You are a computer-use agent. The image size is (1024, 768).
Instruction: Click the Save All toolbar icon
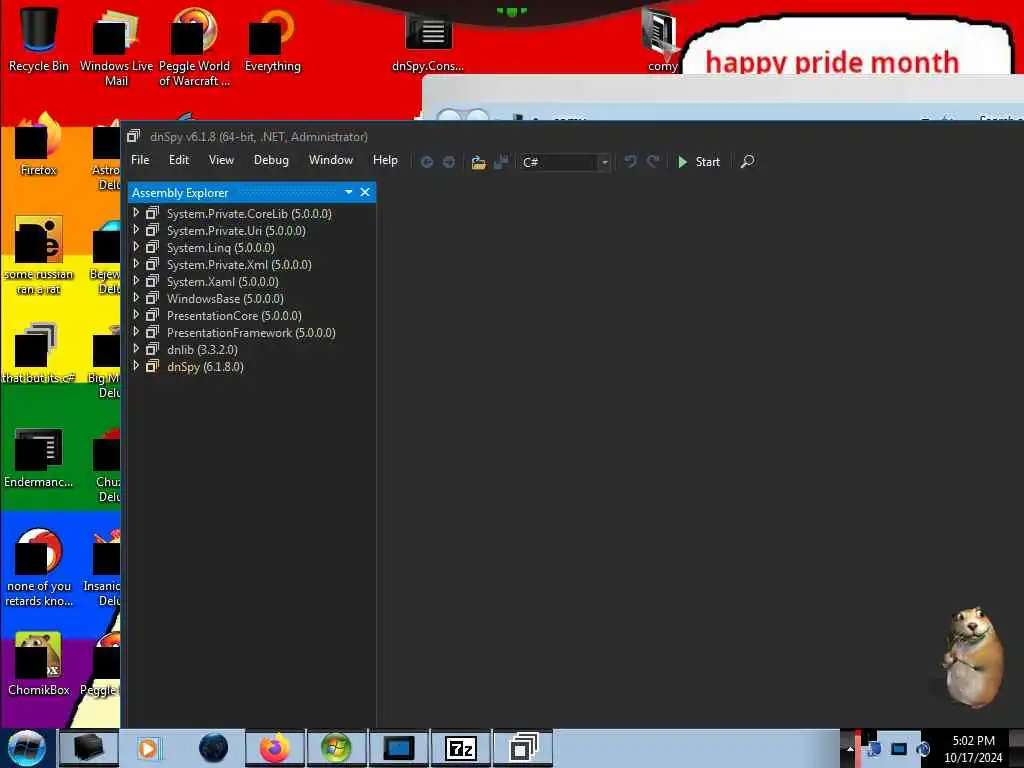[x=501, y=162]
